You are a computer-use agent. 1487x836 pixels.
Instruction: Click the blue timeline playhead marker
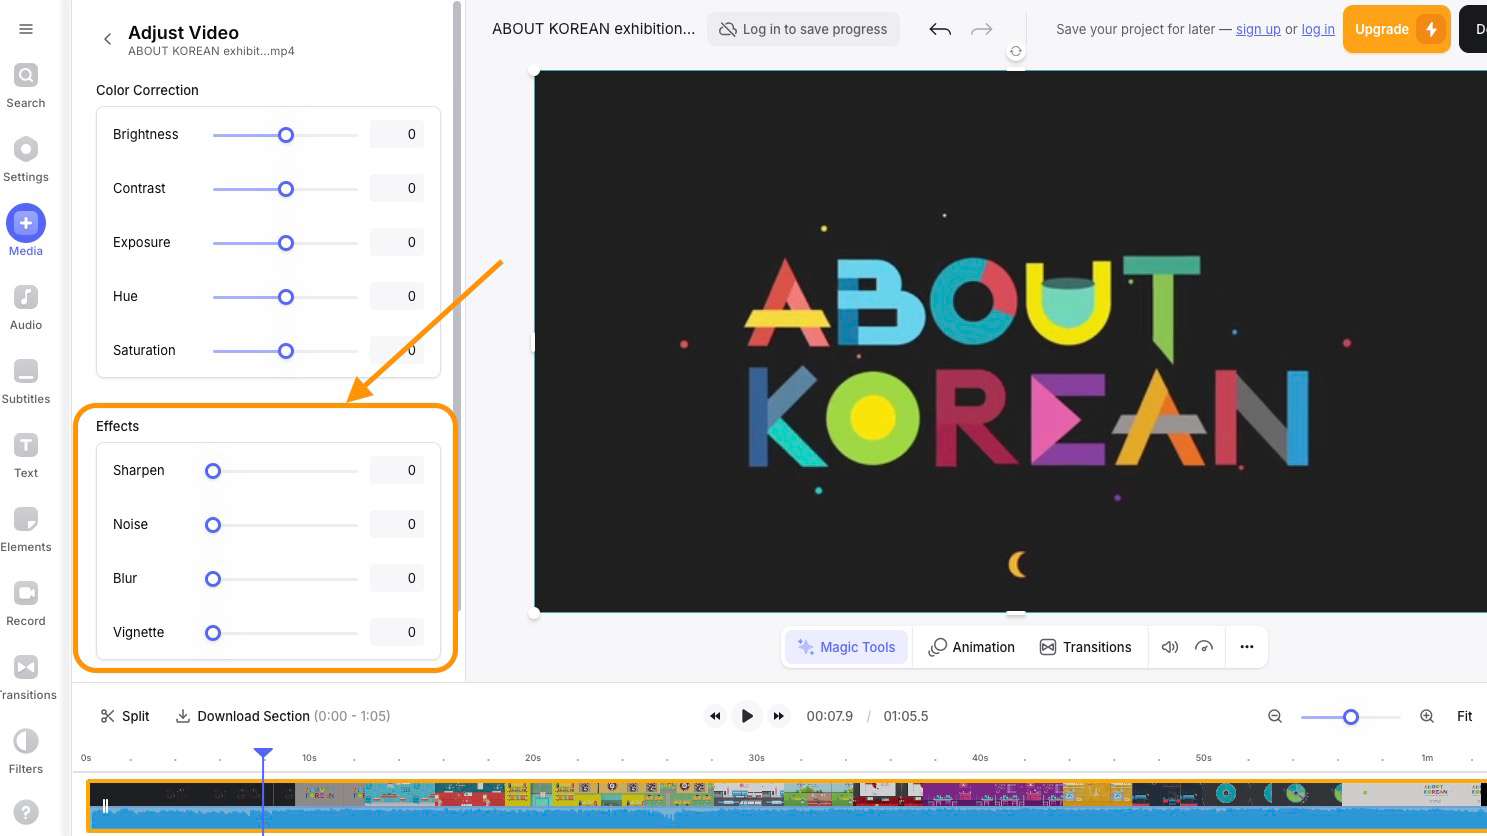263,753
